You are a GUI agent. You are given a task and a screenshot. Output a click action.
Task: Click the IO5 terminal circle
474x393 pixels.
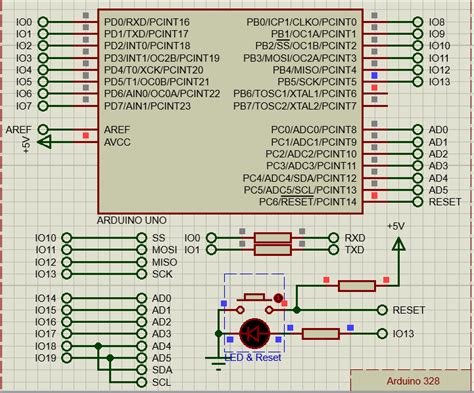pos(43,82)
